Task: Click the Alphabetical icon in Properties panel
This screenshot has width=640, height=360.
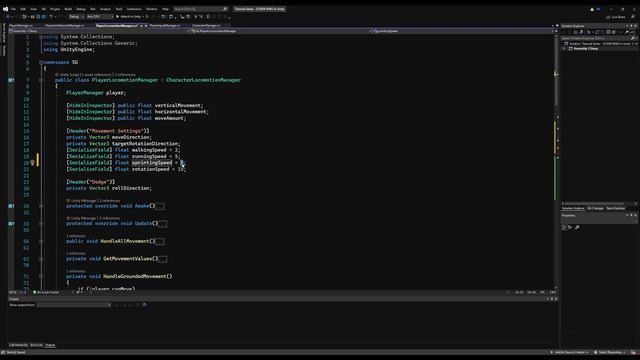Action: [x=570, y=227]
